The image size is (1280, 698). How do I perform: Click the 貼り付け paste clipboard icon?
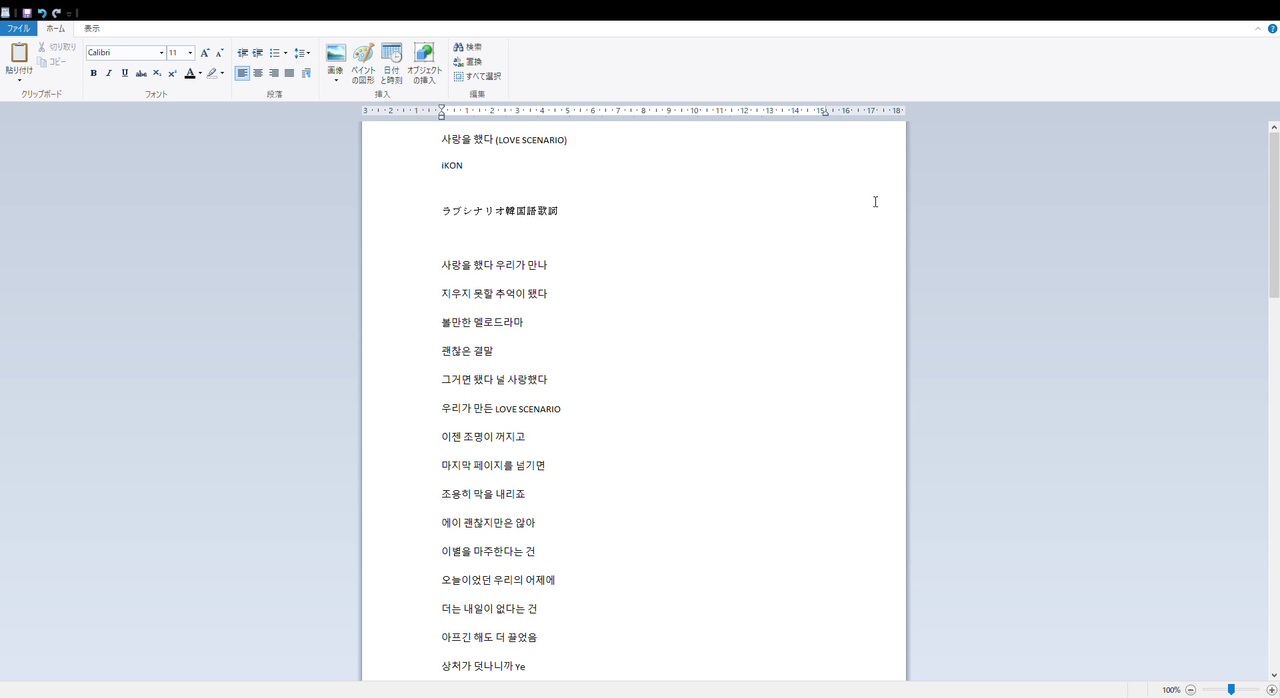pyautogui.click(x=19, y=53)
